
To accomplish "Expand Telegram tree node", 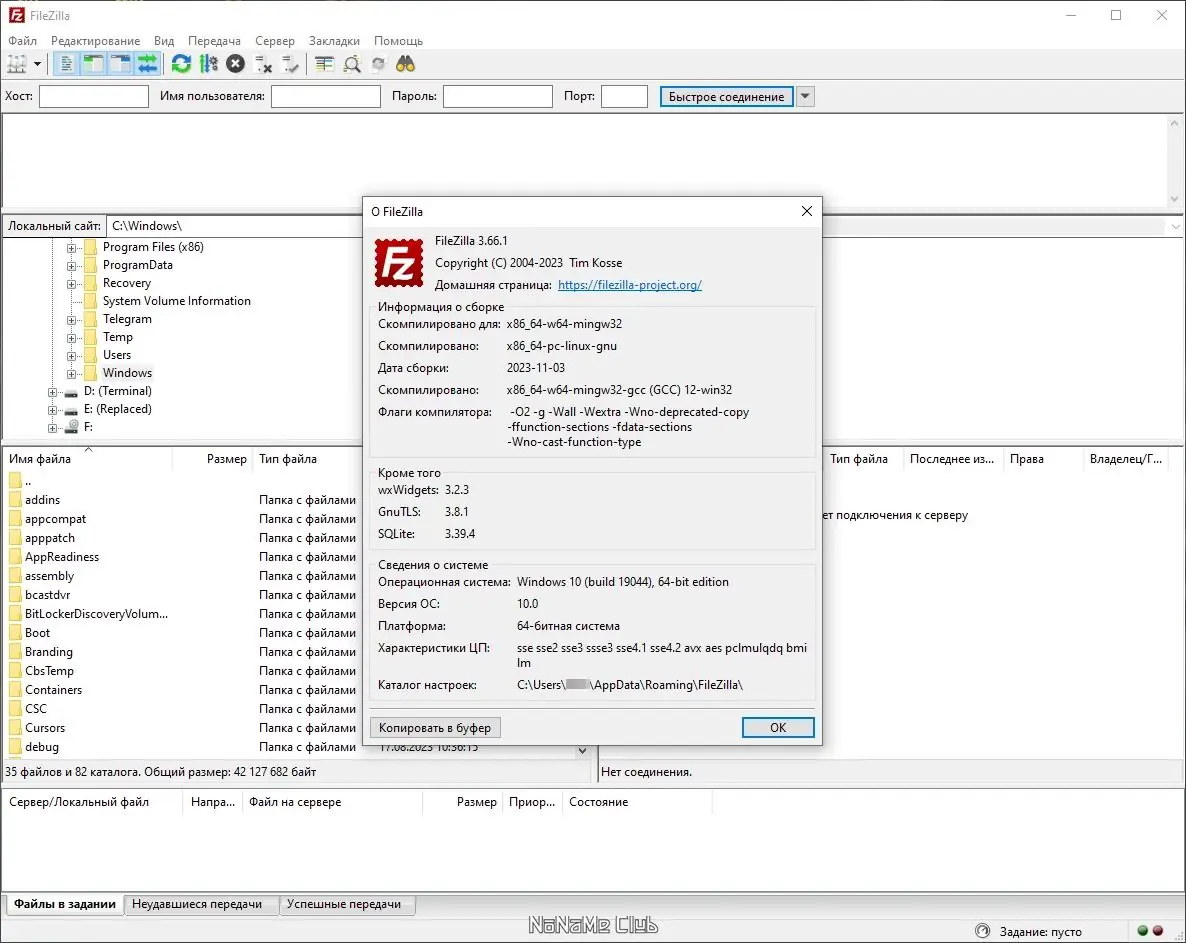I will pos(71,320).
